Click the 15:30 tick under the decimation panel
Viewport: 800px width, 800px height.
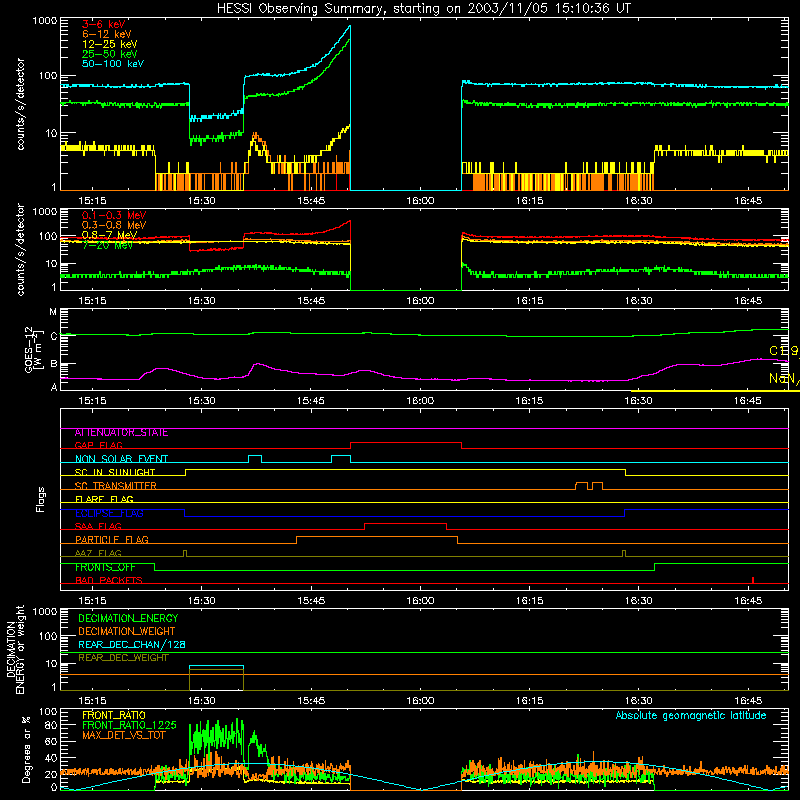coord(202,701)
